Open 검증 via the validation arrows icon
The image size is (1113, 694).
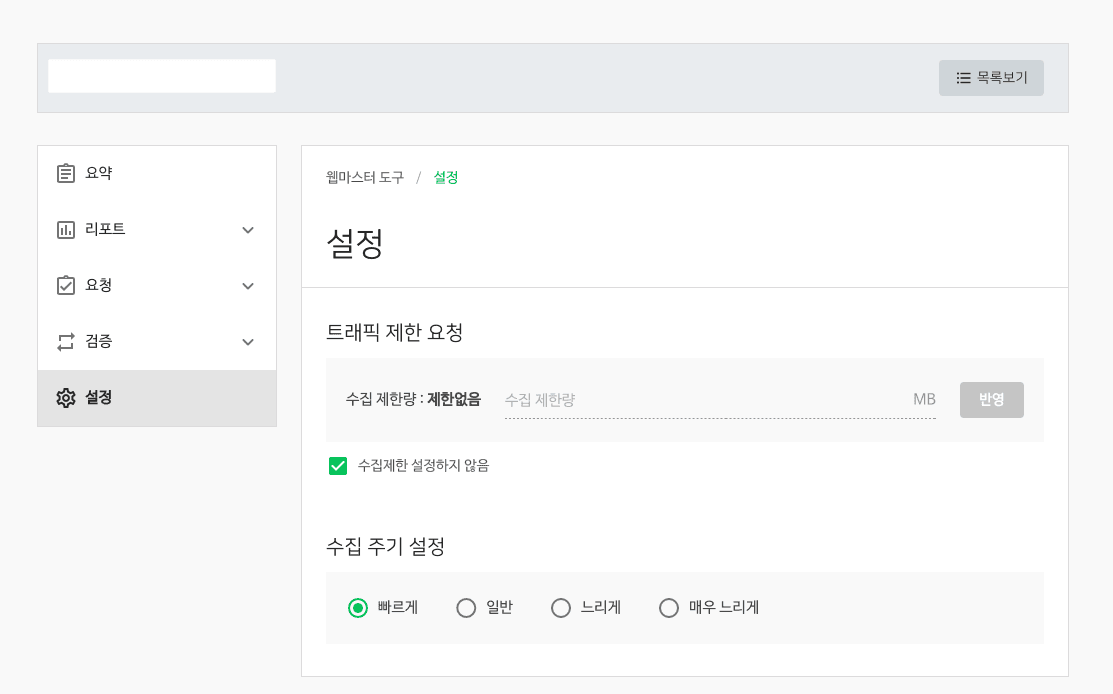66,341
